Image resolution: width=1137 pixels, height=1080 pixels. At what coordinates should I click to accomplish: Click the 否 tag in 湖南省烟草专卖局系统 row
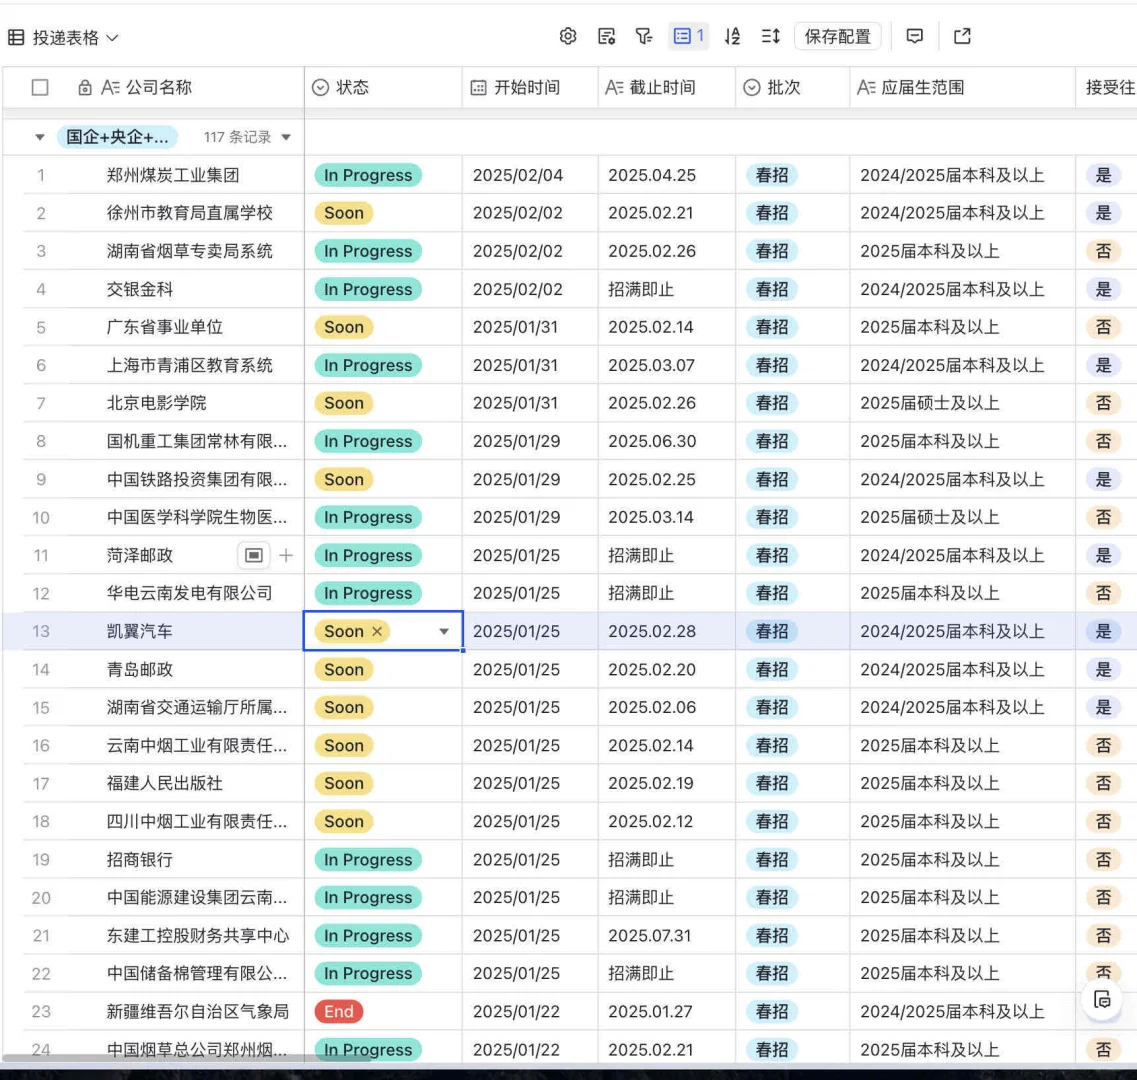[x=1103, y=251]
